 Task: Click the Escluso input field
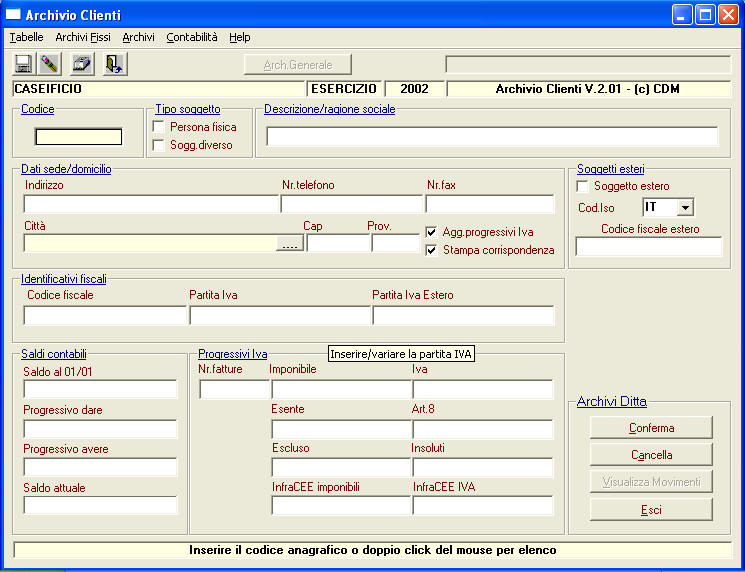(341, 467)
